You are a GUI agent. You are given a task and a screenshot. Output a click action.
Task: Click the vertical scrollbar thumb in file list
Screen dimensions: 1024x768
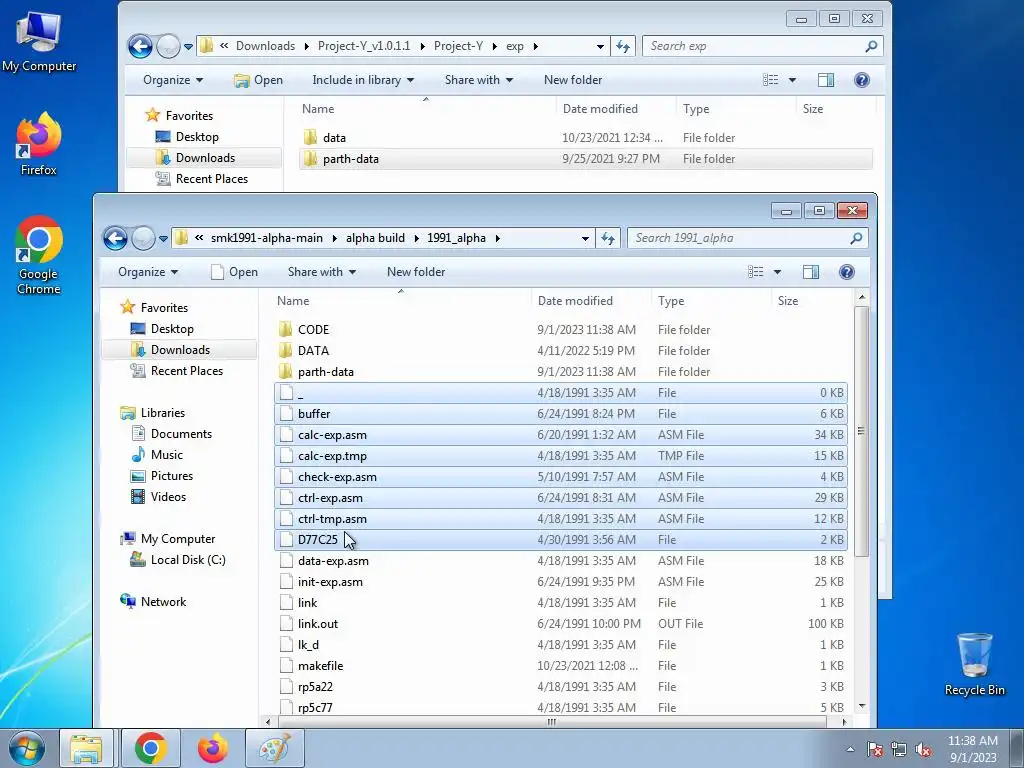[861, 431]
